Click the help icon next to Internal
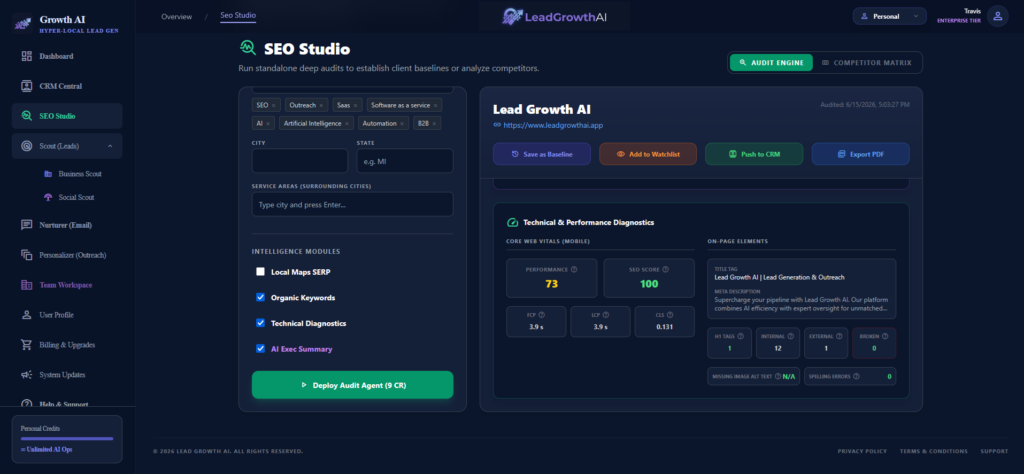Image resolution: width=1024 pixels, height=474 pixels. click(x=790, y=336)
